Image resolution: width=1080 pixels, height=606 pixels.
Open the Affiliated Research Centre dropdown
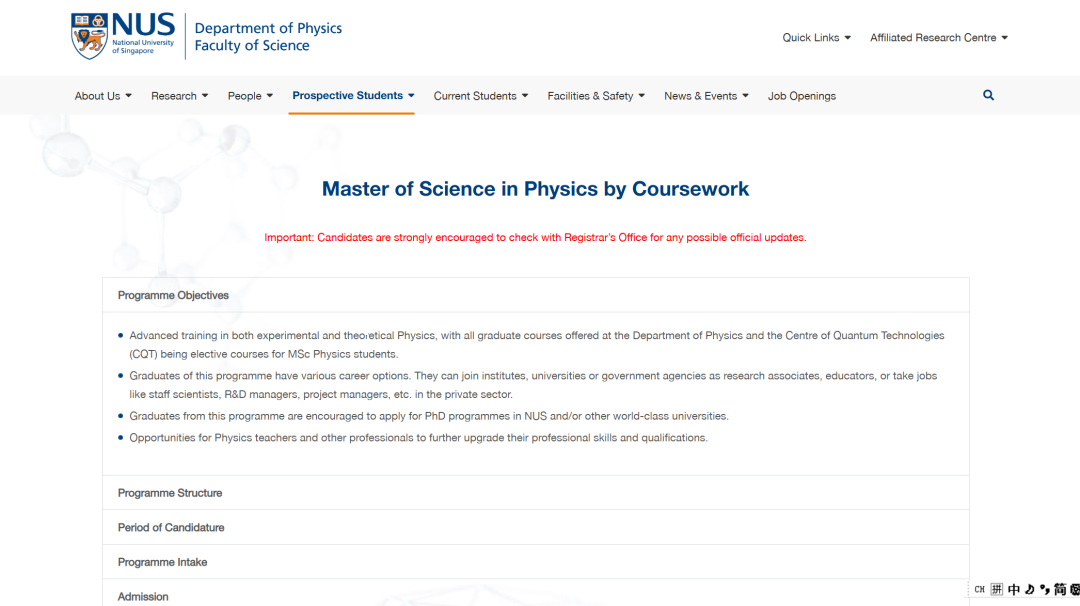pos(938,38)
